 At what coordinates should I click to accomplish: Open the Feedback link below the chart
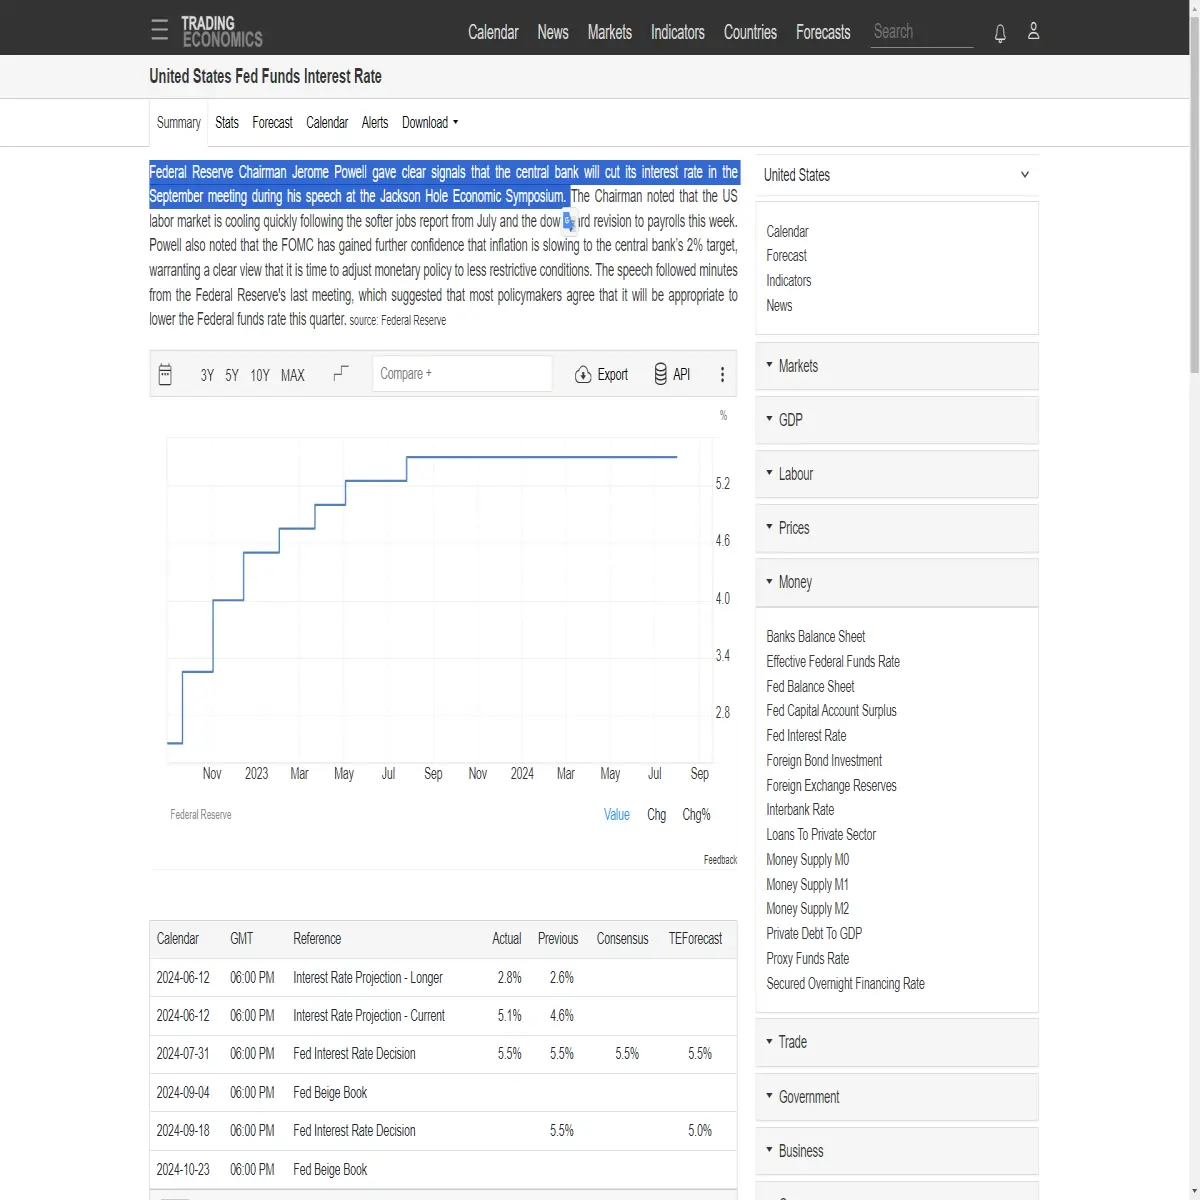coord(720,860)
